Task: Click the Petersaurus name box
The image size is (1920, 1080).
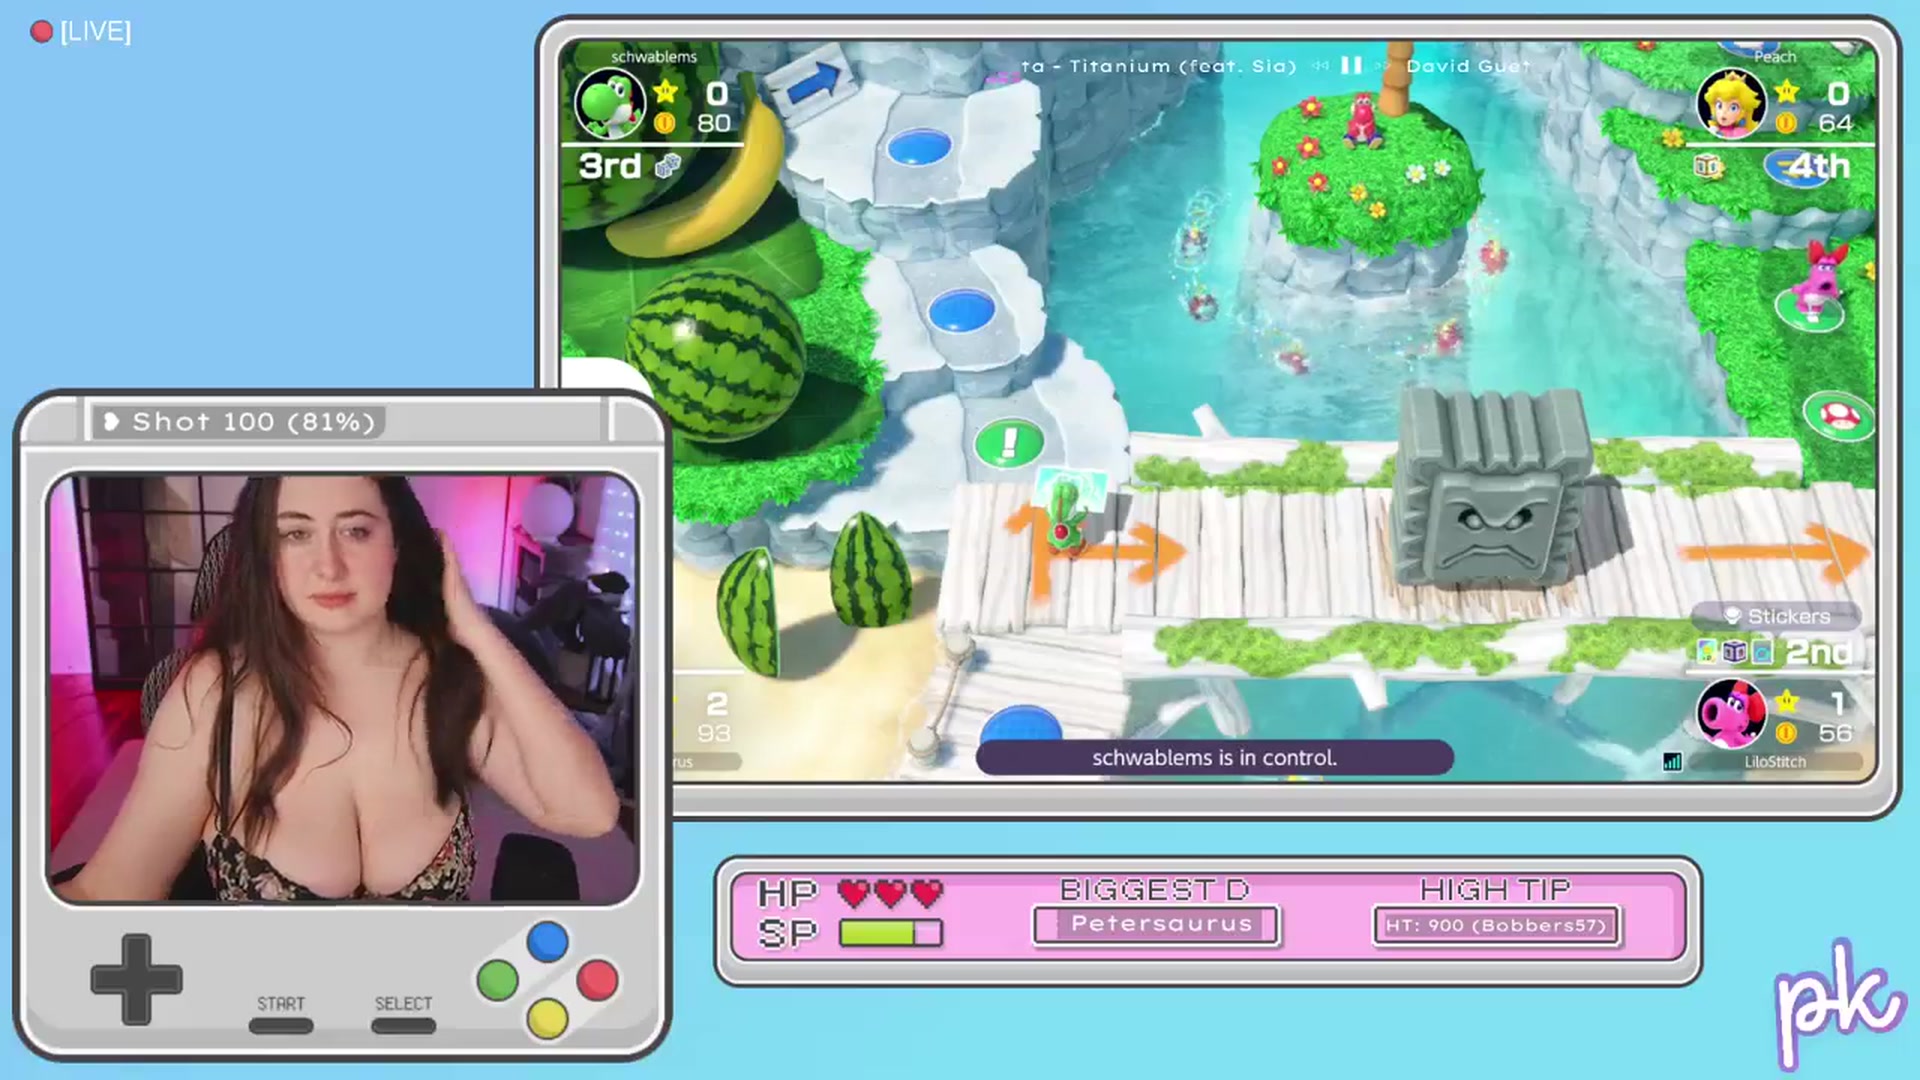Action: [1156, 925]
